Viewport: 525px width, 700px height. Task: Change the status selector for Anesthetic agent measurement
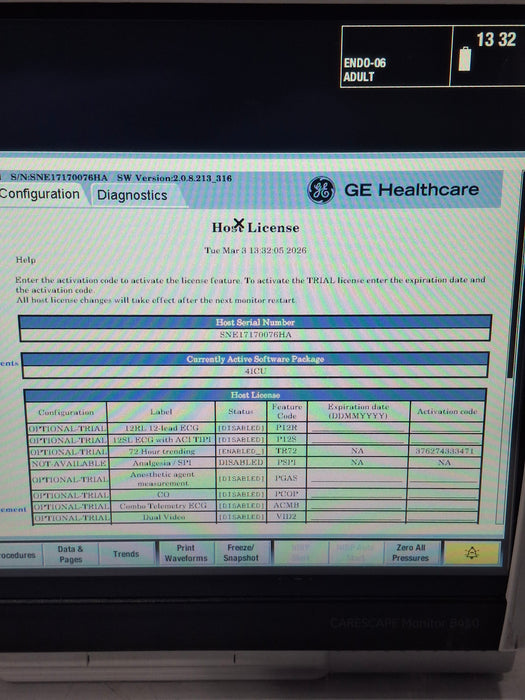click(241, 479)
